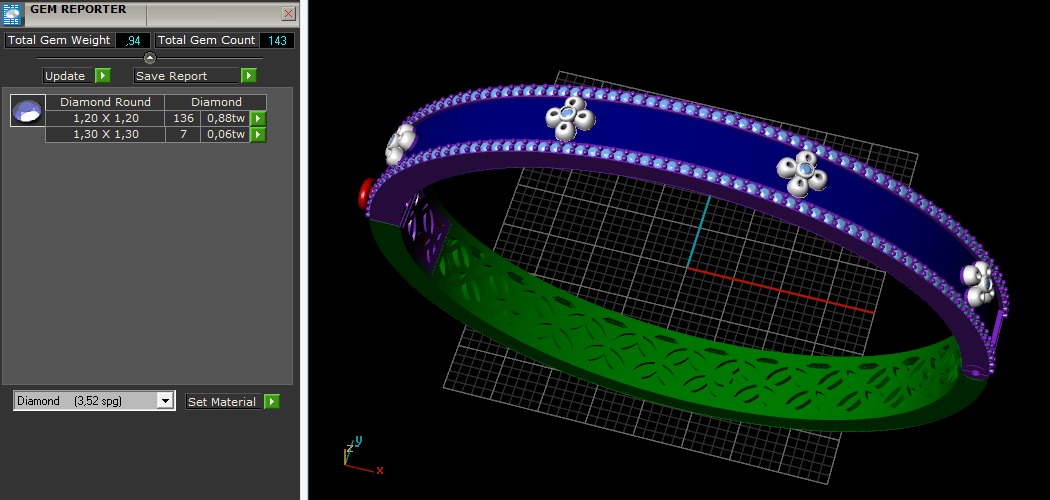The width and height of the screenshot is (1050, 500).
Task: Select the 1,30 X 1,30 size cell
Action: tap(105, 135)
